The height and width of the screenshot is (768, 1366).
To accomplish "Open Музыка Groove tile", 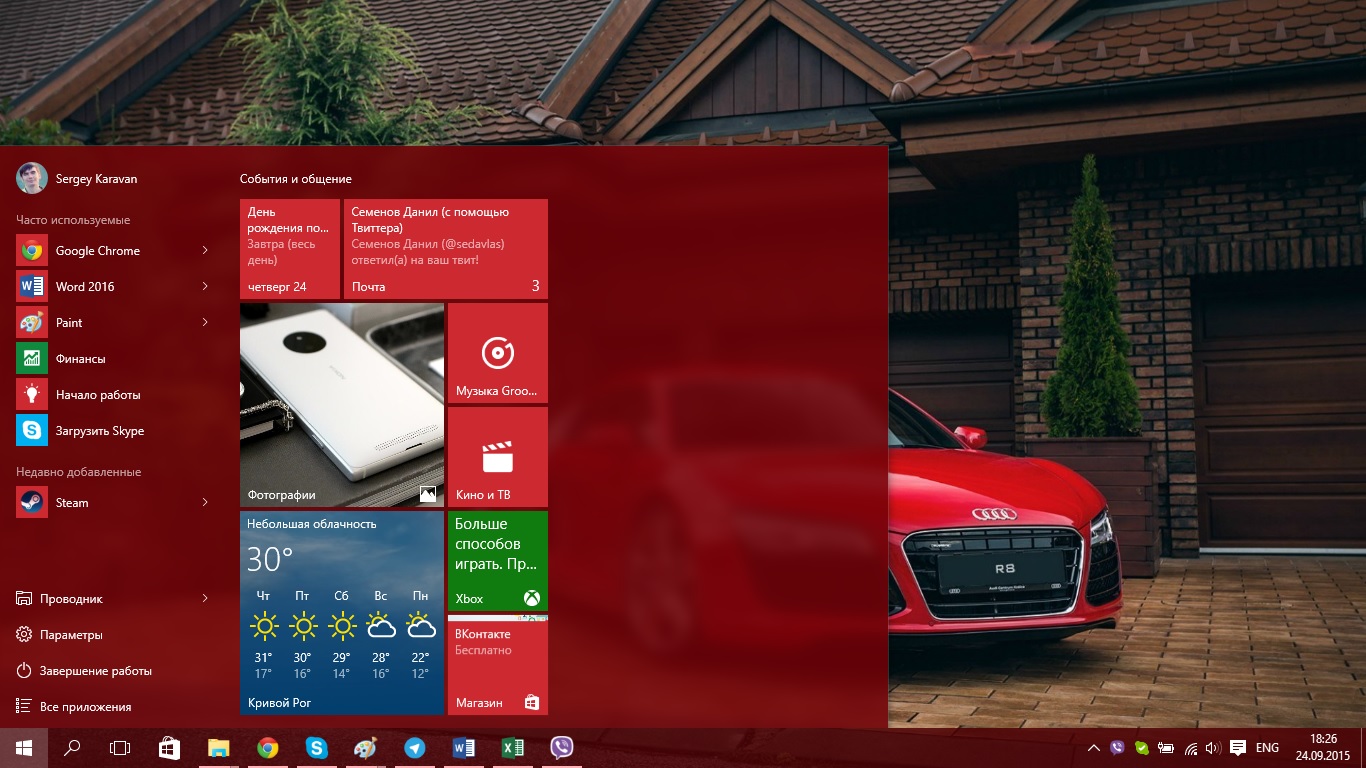I will 498,353.
